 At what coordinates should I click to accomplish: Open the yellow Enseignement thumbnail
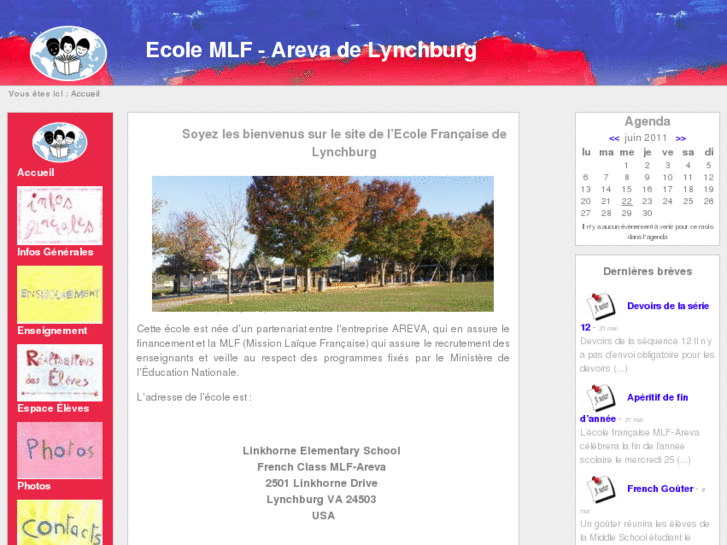[x=60, y=295]
